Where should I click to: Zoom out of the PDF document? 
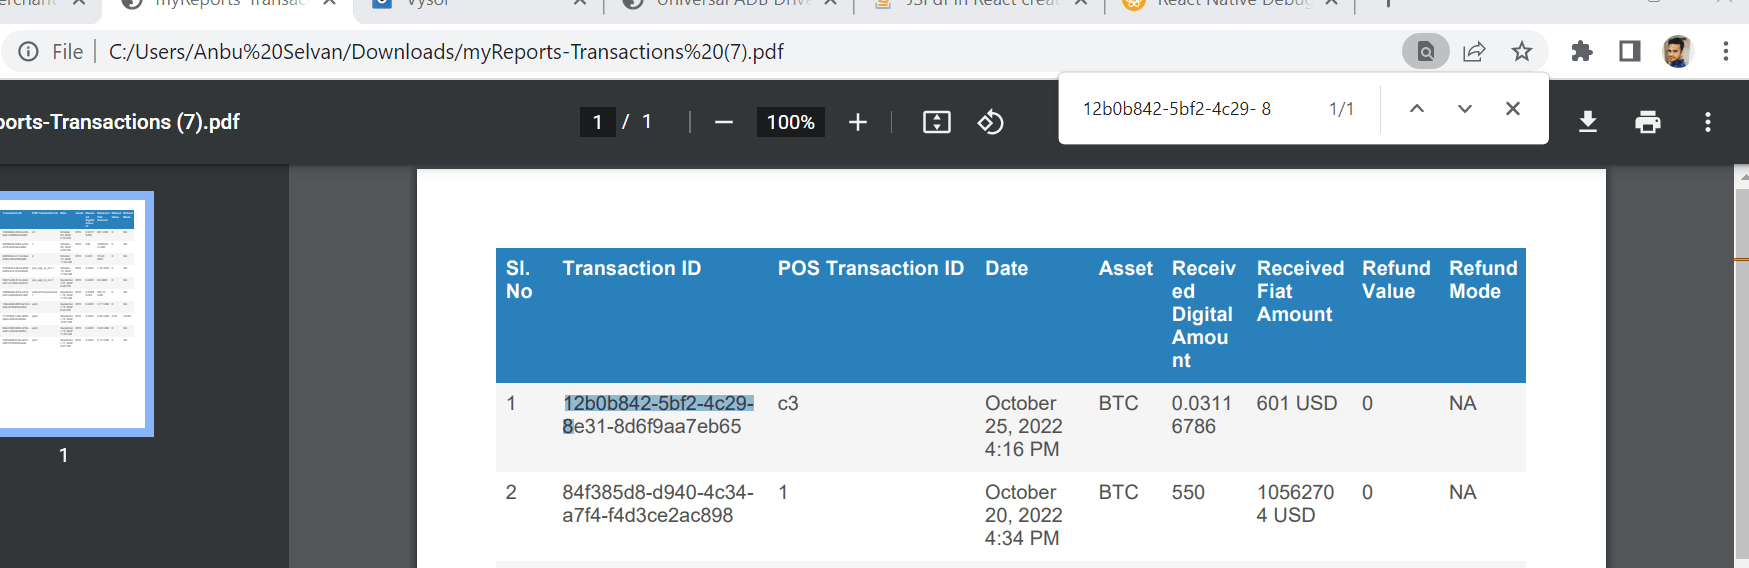click(x=724, y=122)
